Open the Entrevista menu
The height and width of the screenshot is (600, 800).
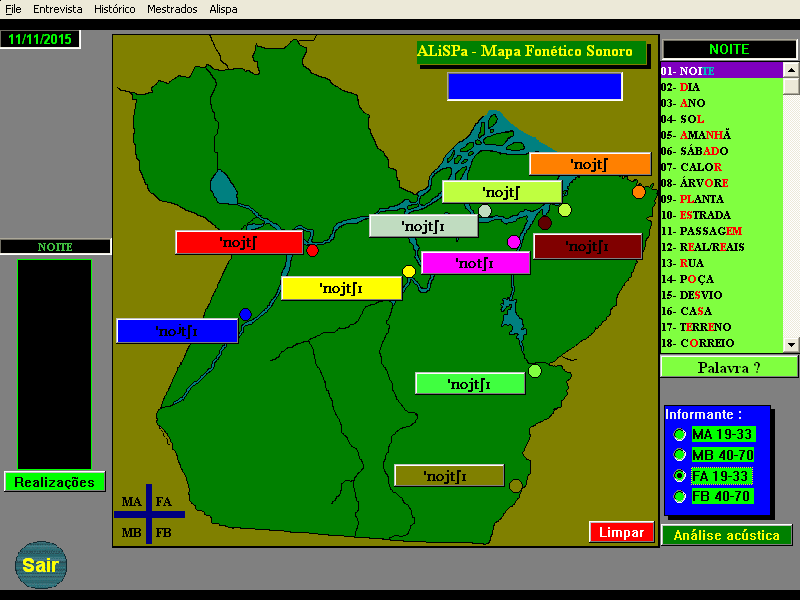click(58, 9)
